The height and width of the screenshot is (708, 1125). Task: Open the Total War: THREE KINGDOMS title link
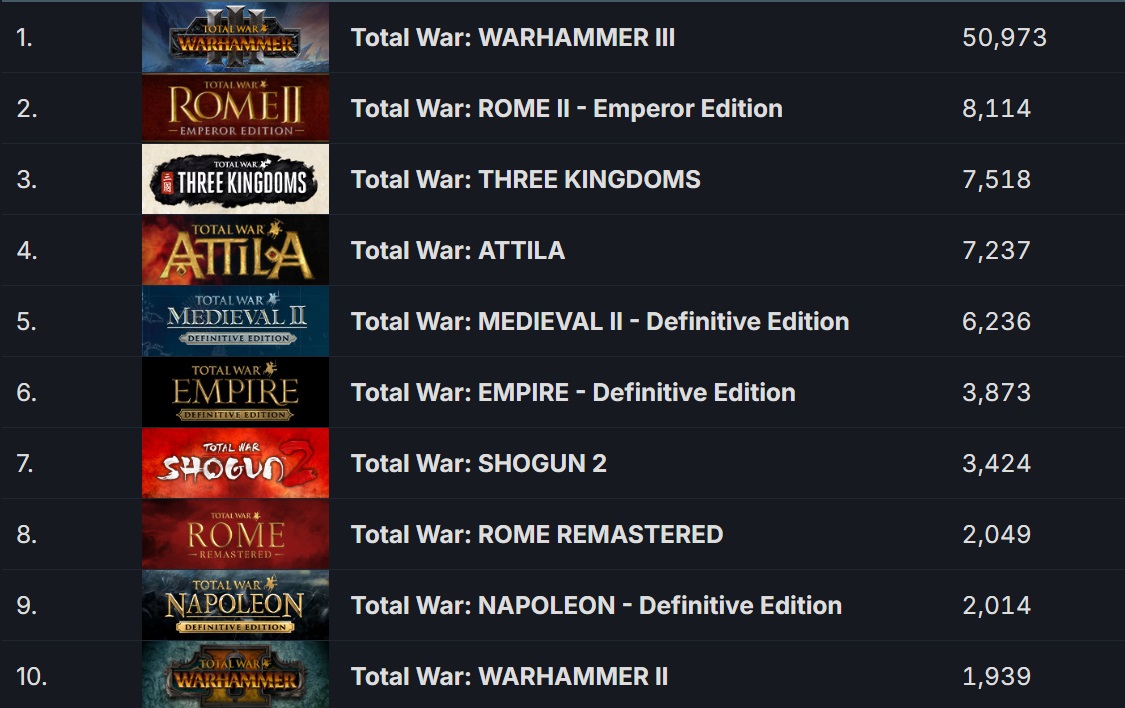525,180
